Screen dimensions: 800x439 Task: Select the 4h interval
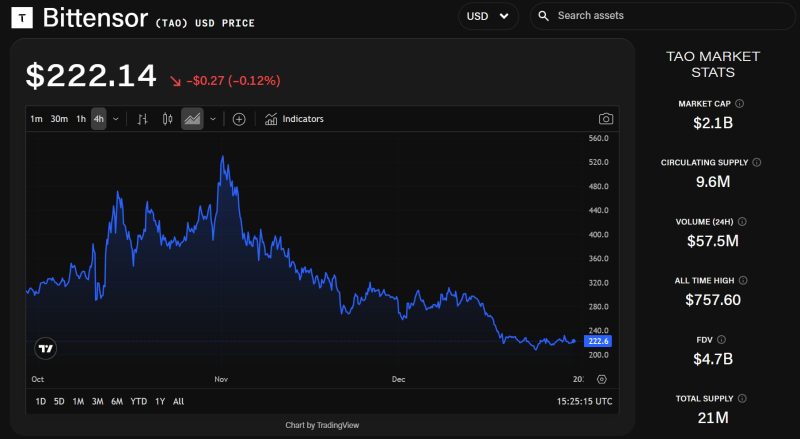pos(98,119)
